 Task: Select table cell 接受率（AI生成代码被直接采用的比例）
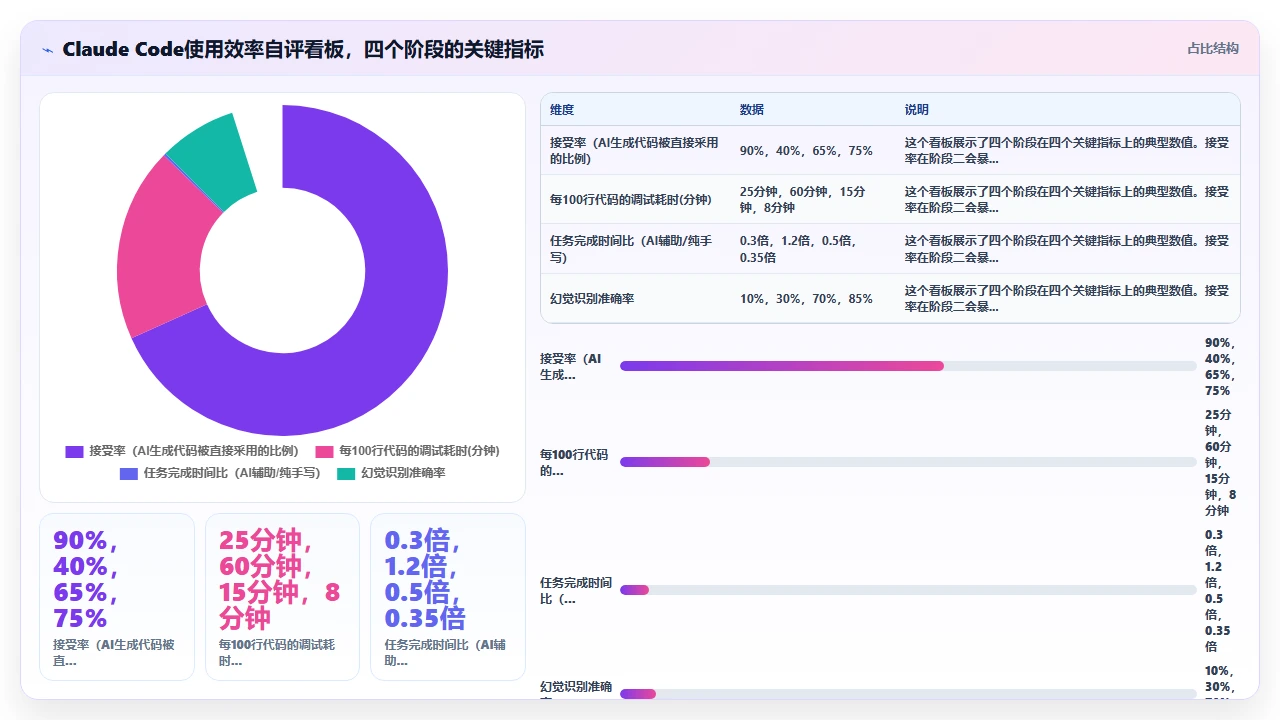[x=635, y=151]
